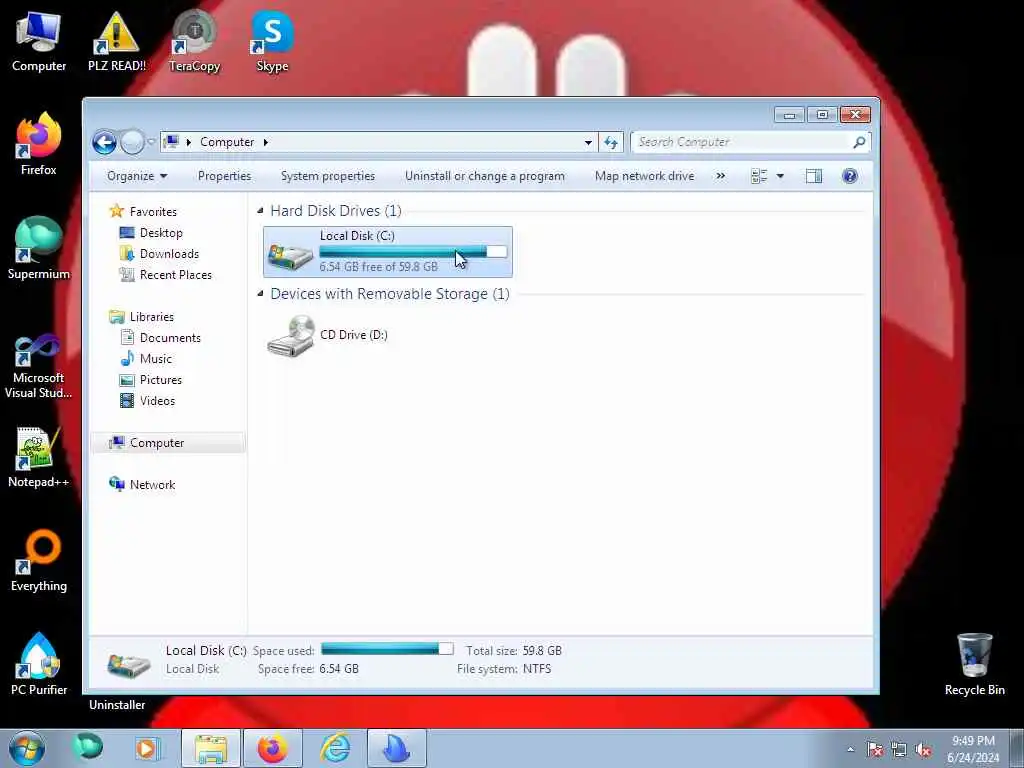Screen dimensions: 1024x768
Task: Open the Music library
Action: pos(155,359)
